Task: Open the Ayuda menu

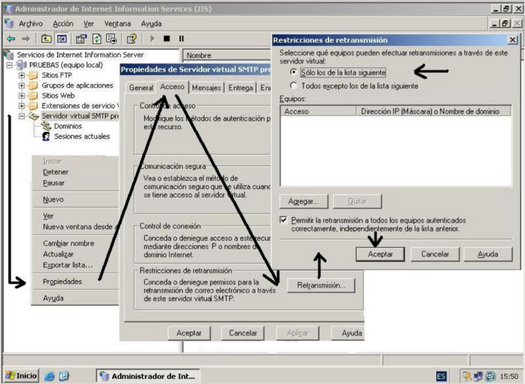Action: 151,24
